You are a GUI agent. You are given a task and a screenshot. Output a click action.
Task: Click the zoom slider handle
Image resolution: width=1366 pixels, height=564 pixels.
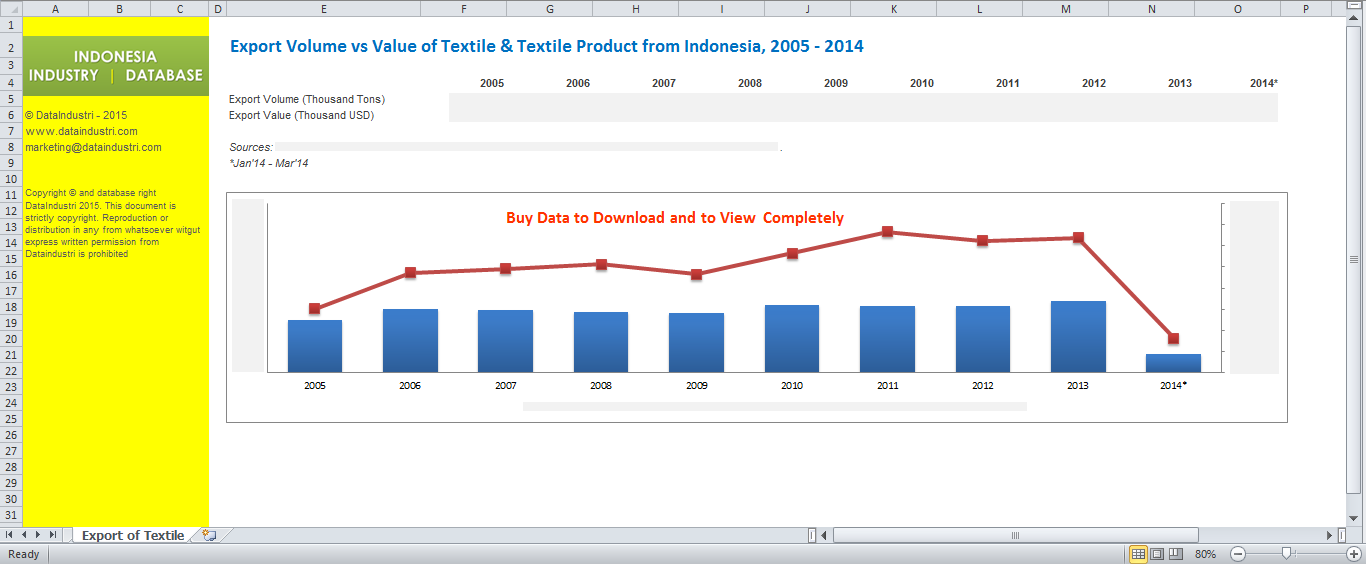click(1286, 554)
